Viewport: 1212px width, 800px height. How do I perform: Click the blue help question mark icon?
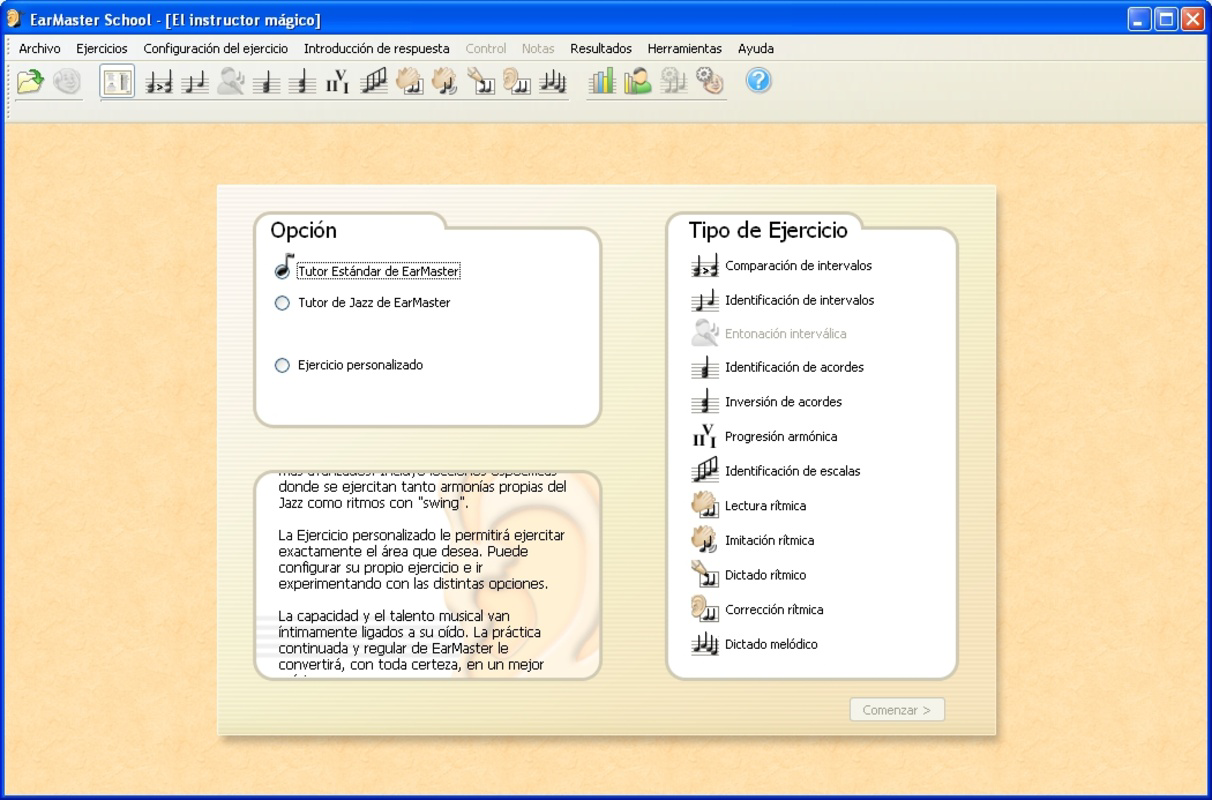[x=759, y=81]
